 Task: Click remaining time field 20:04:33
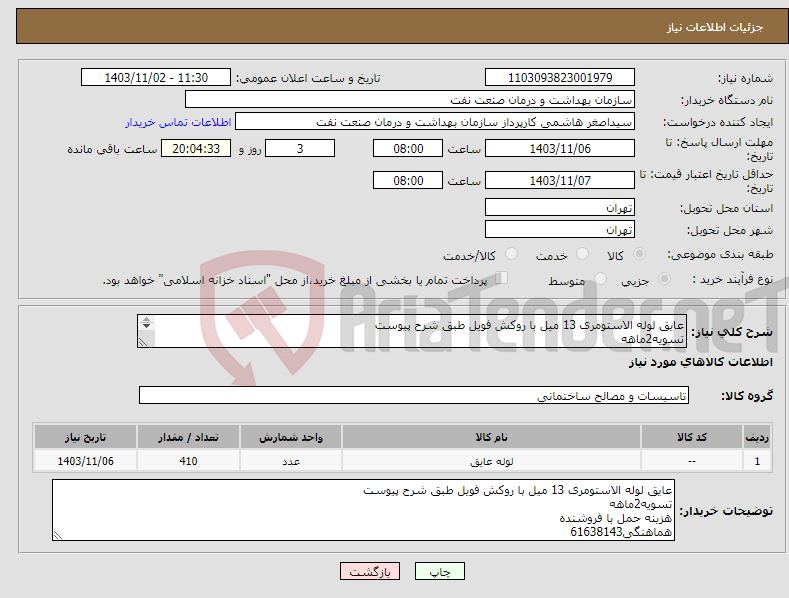[x=196, y=148]
